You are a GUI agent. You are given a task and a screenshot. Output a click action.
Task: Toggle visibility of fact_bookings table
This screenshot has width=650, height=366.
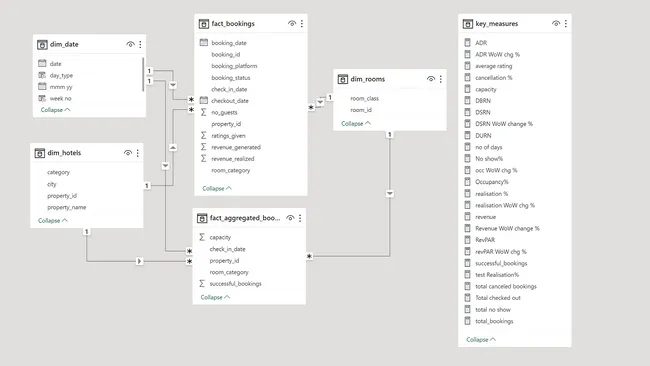tap(292, 24)
